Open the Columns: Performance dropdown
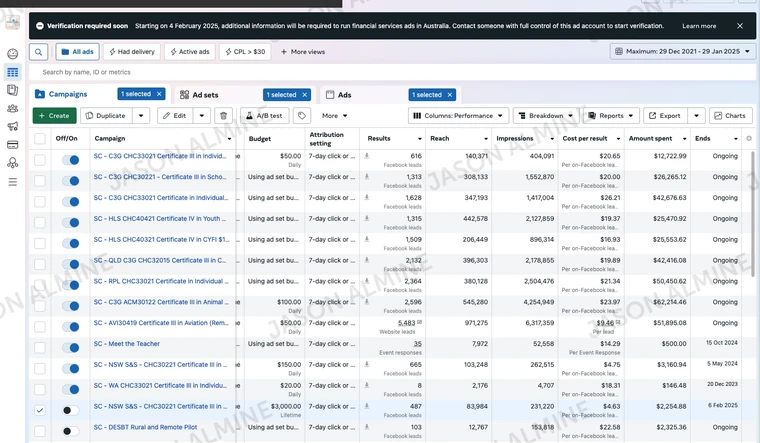The height and width of the screenshot is (443, 760). pos(458,116)
